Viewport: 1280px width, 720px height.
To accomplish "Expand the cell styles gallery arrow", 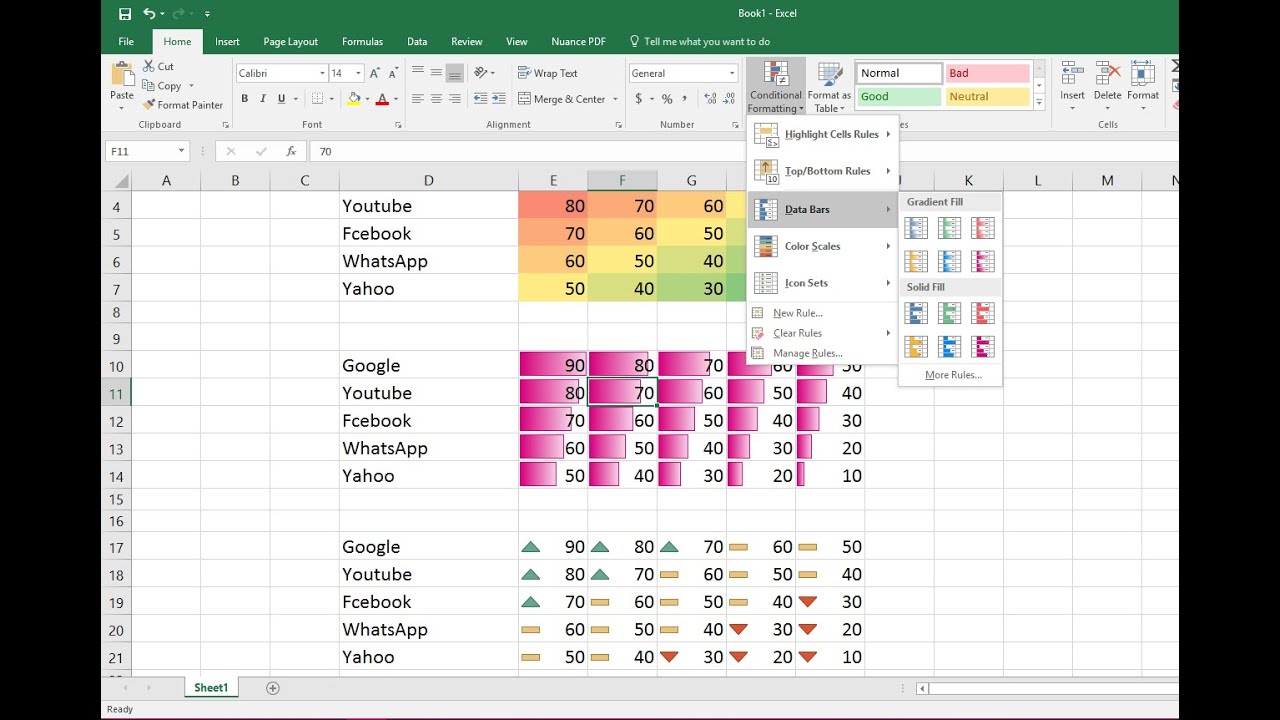I will tap(1039, 103).
